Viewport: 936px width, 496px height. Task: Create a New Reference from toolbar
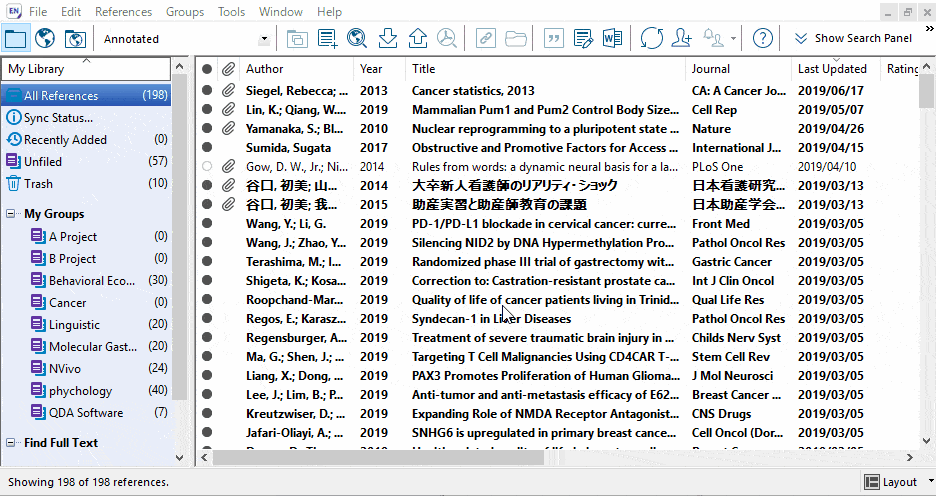coord(327,39)
